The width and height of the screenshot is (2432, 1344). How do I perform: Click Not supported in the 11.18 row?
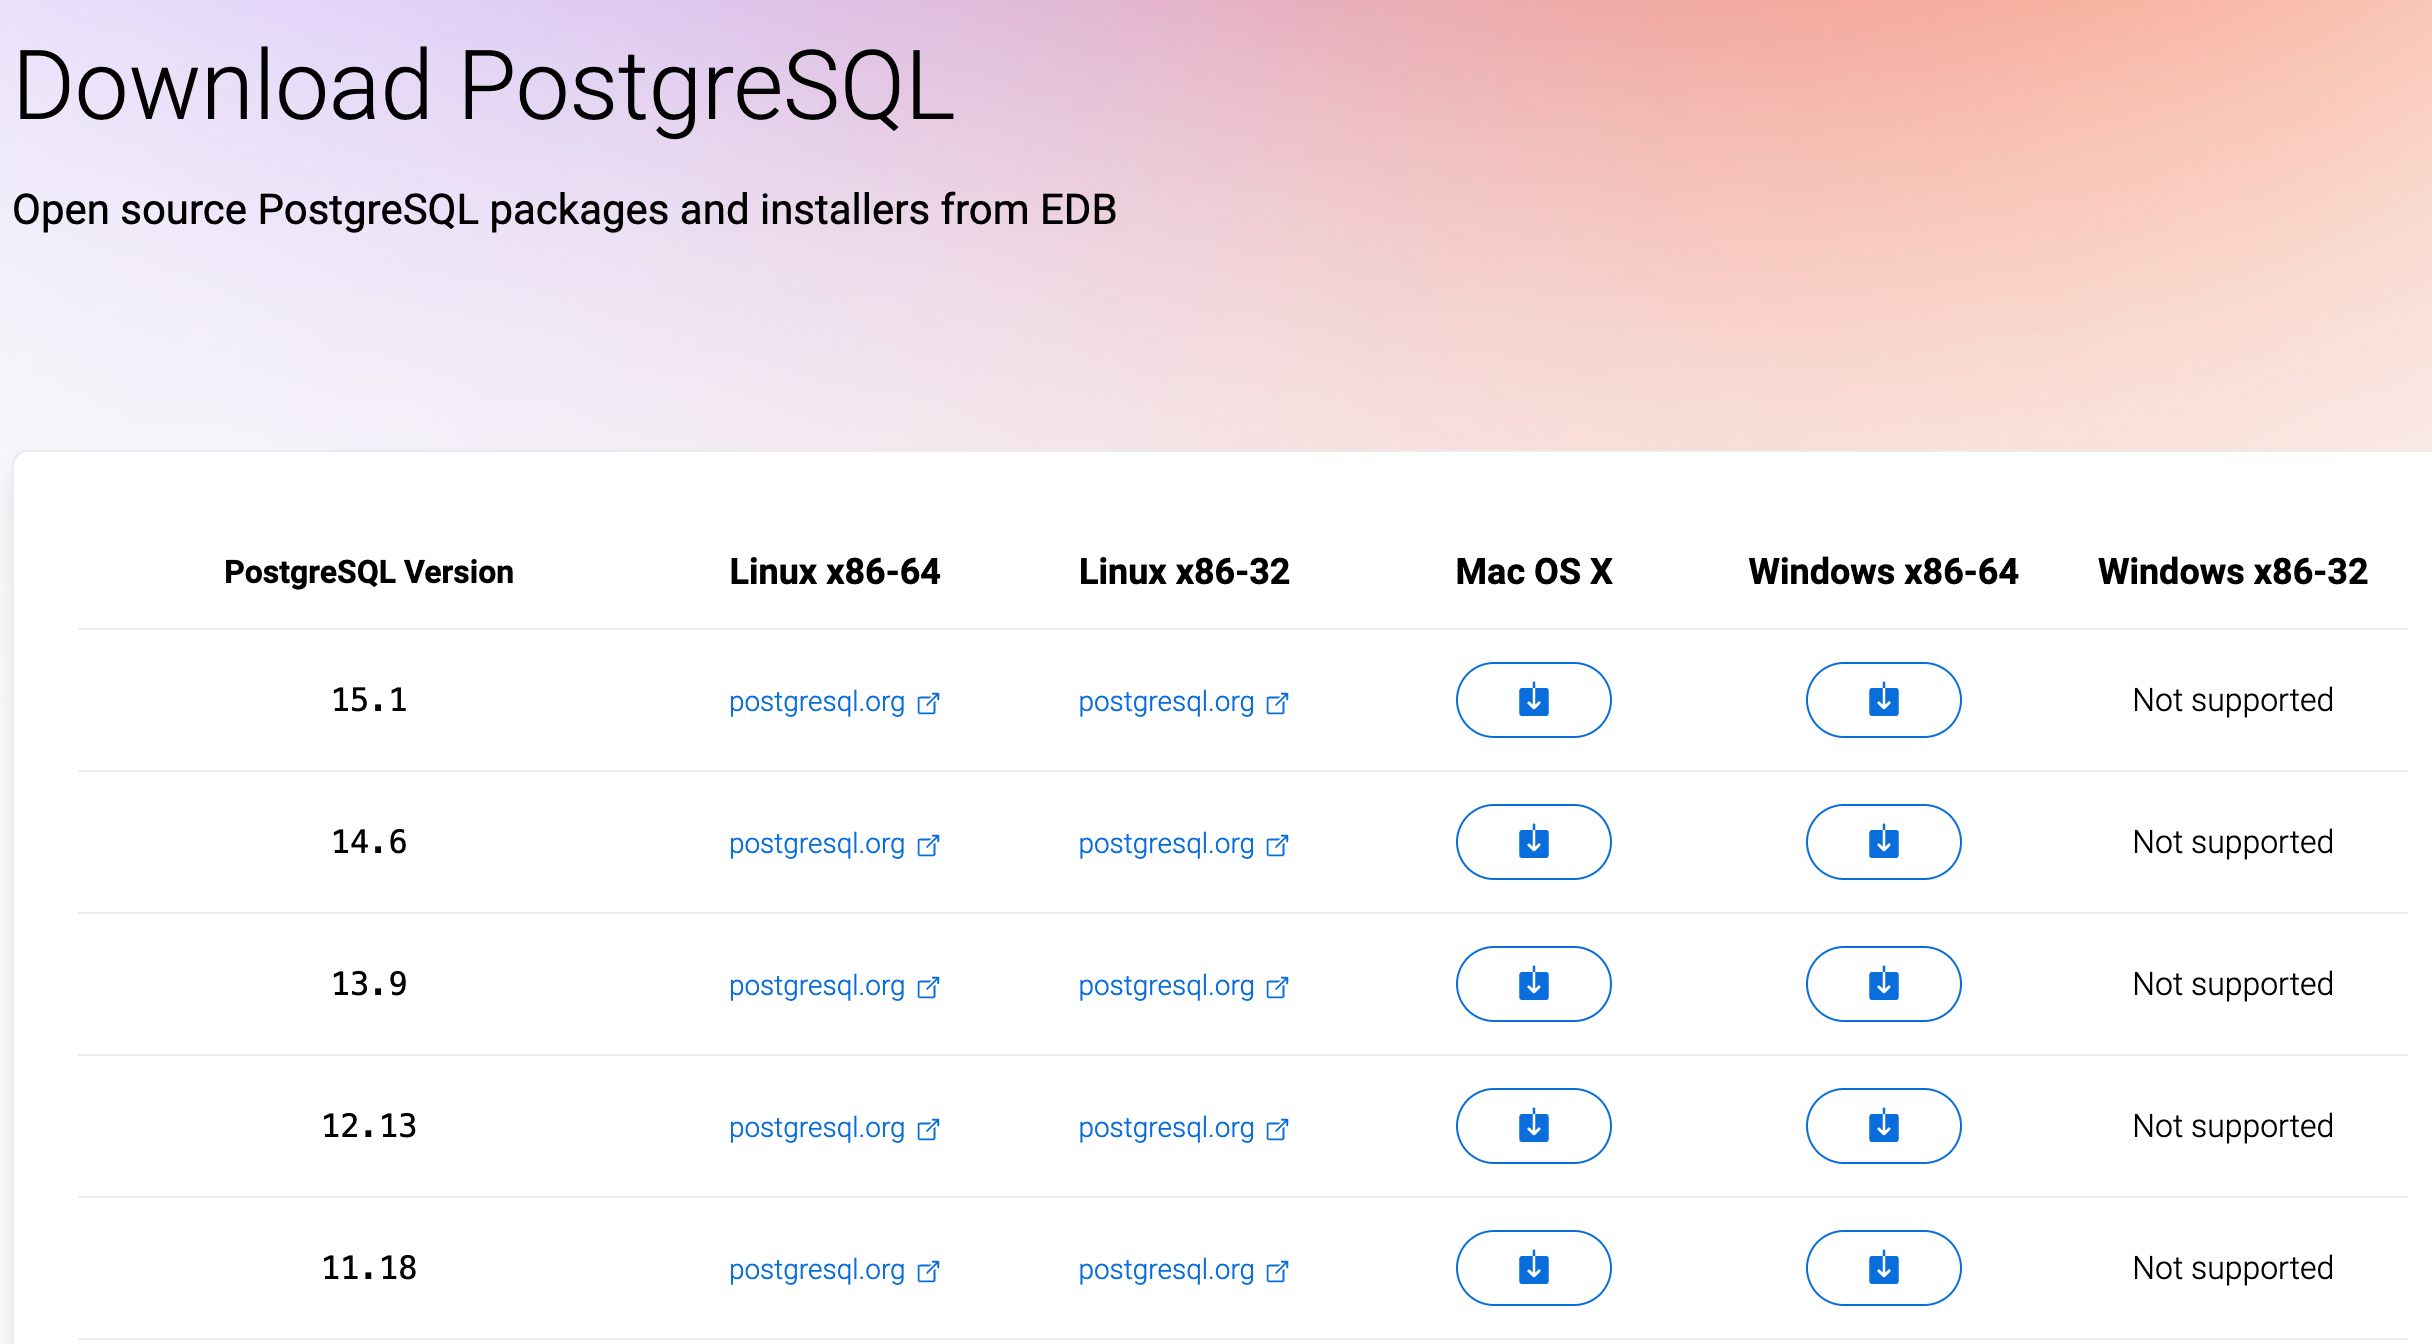pos(2233,1268)
